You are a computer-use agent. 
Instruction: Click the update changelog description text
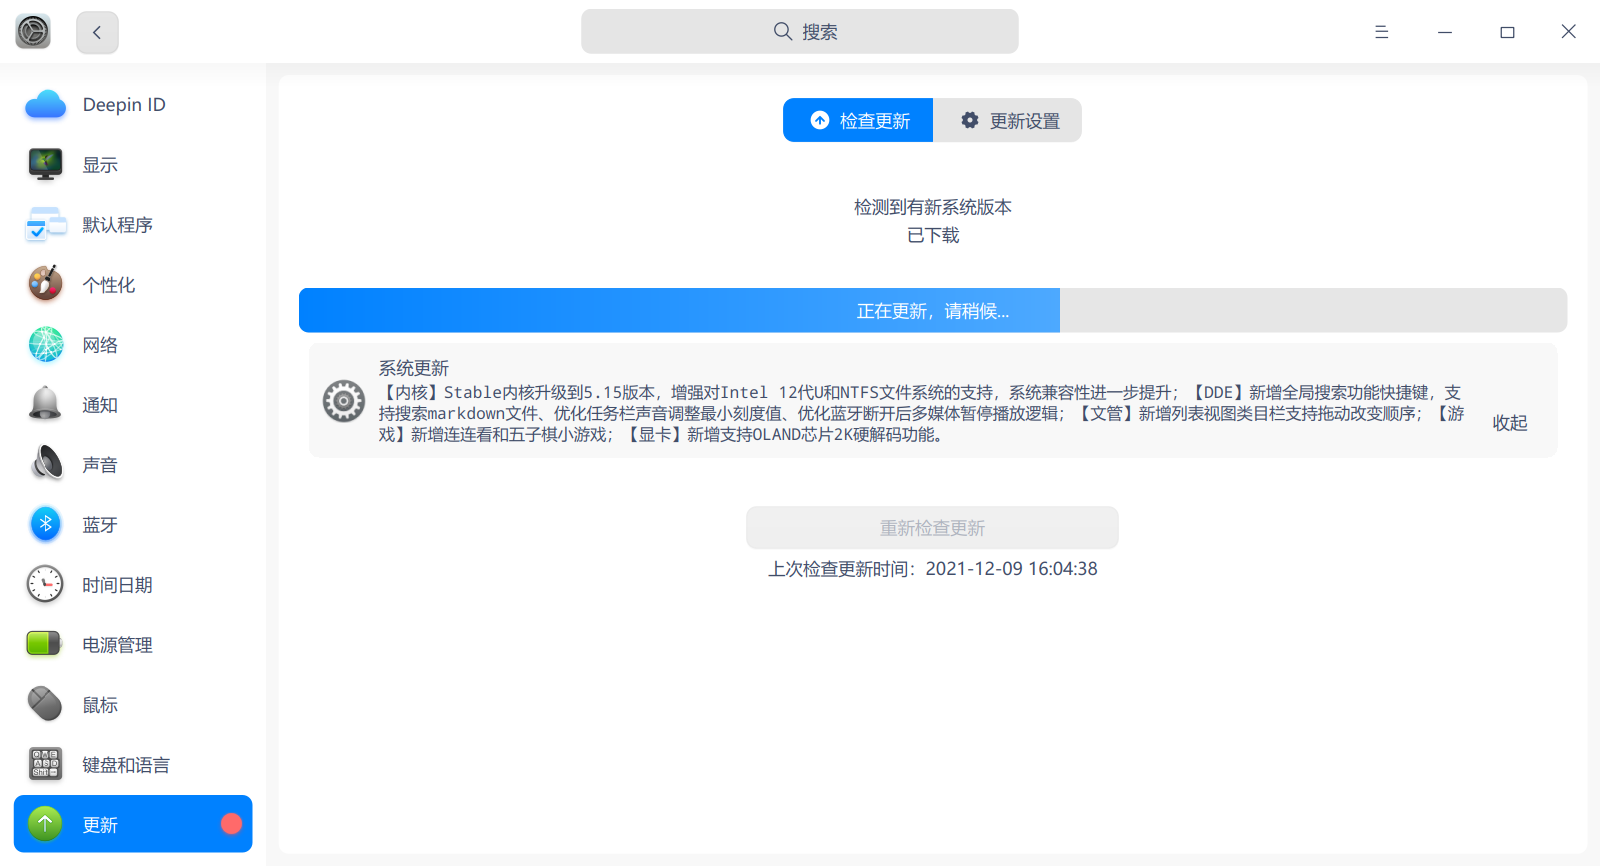(x=921, y=413)
